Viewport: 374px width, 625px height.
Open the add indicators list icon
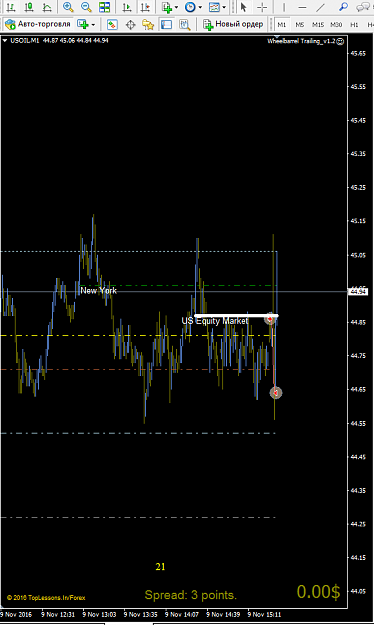click(x=167, y=7)
